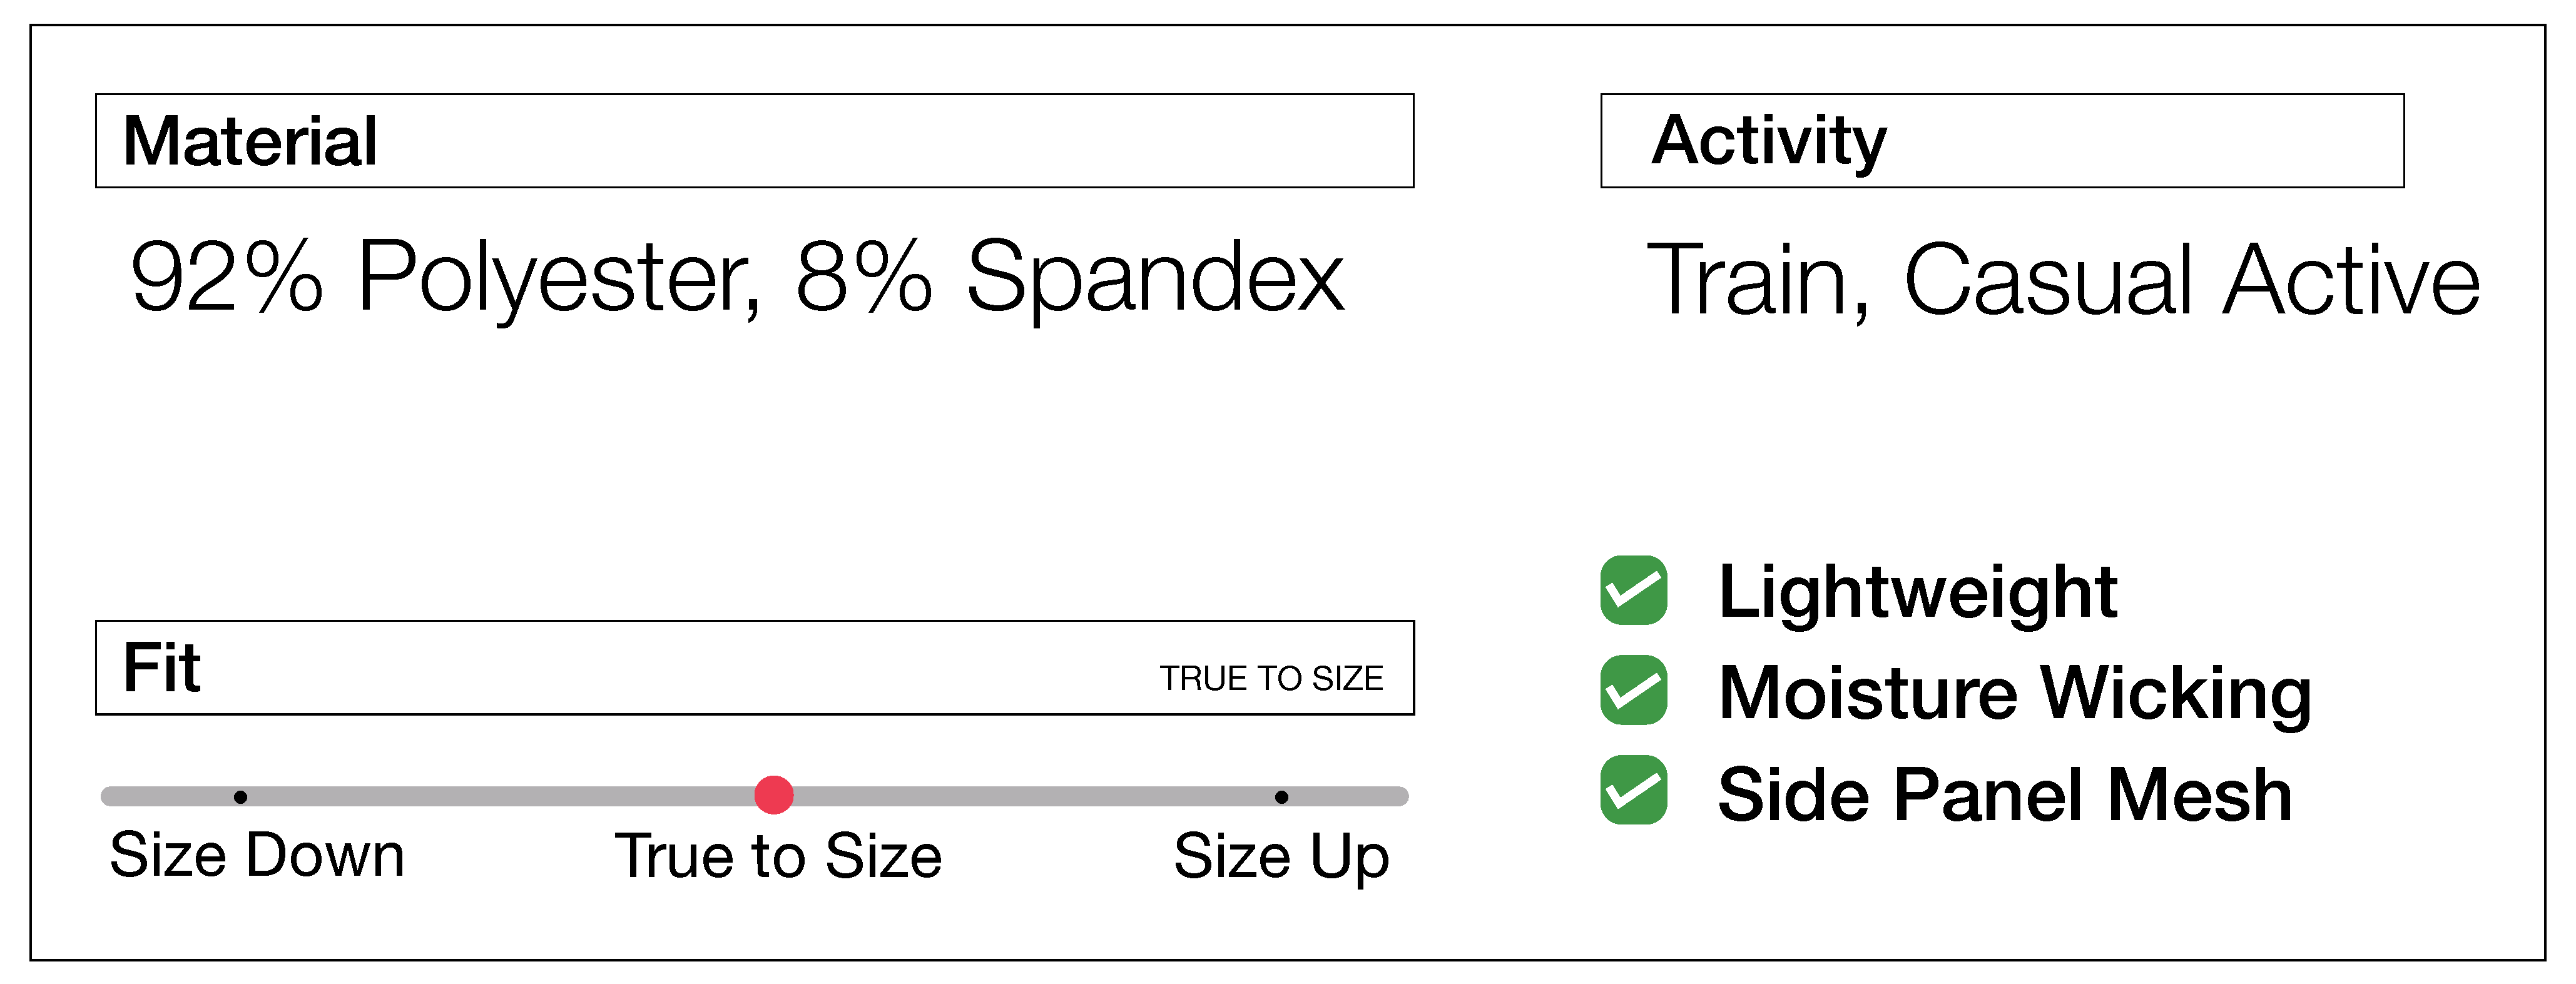
Task: Toggle the Moisture Wicking green checkbox
Action: click(1633, 690)
